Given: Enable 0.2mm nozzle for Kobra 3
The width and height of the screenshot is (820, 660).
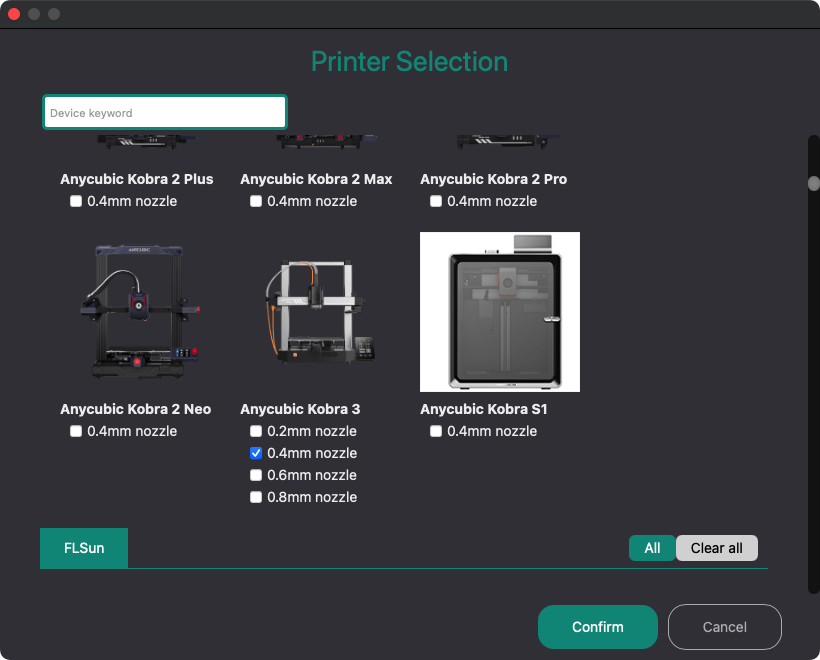Looking at the screenshot, I should (256, 431).
